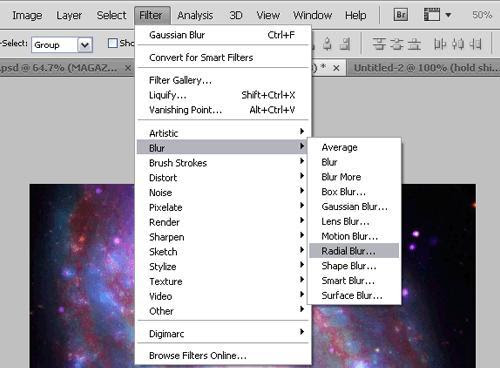This screenshot has height=368, width=500.
Task: Open the Help menu
Action: [356, 15]
